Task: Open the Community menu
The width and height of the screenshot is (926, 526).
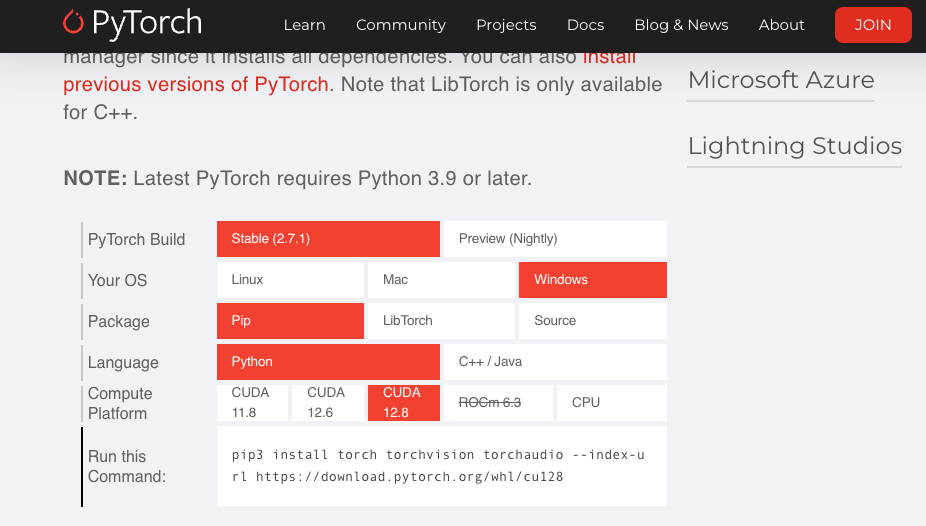Action: tap(400, 25)
